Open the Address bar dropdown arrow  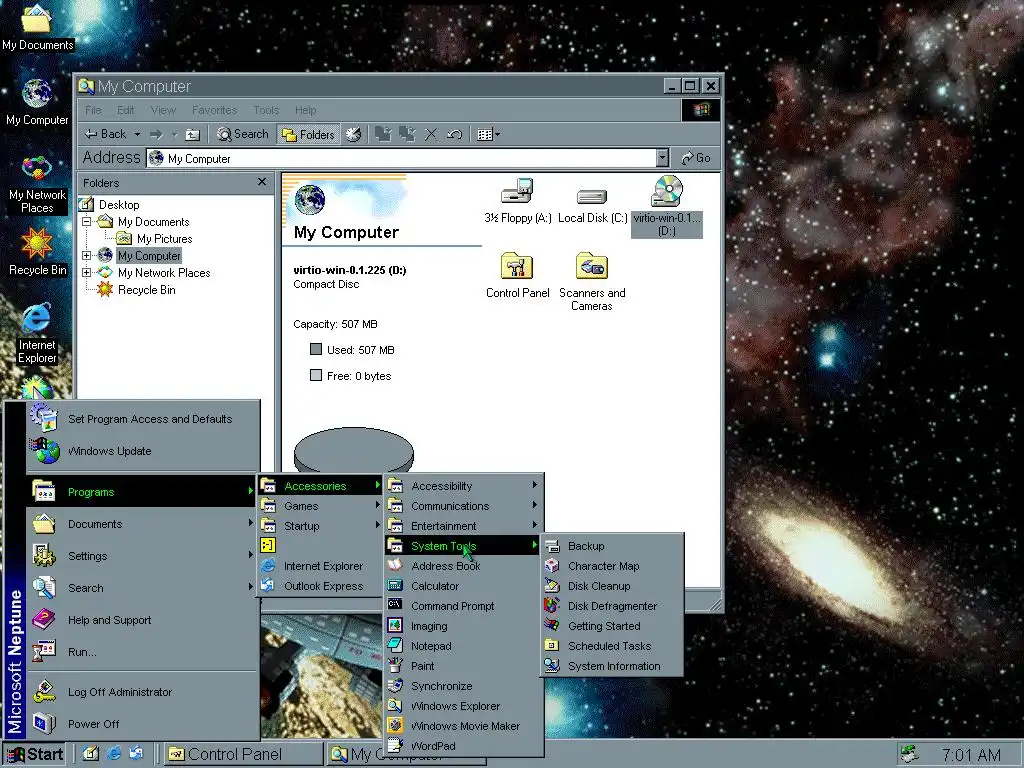[662, 158]
